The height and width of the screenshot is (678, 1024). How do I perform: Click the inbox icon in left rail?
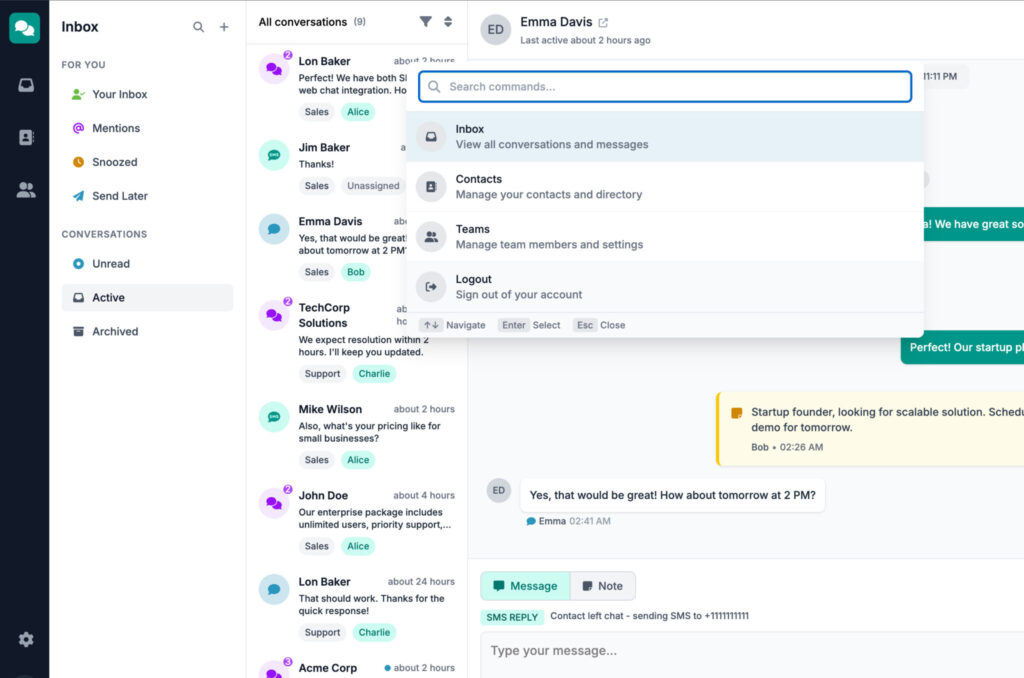[x=25, y=85]
